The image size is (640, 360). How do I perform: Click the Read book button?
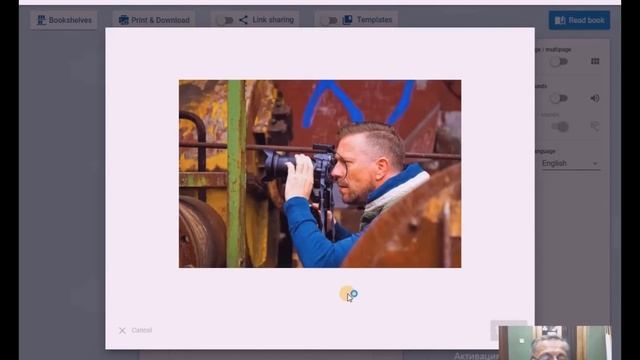tap(579, 20)
